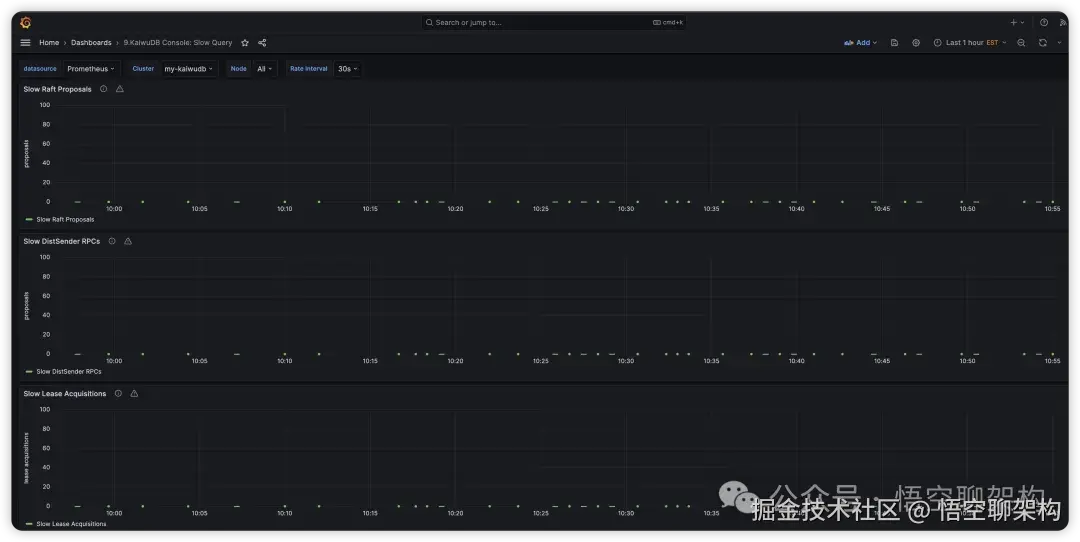Expand the my-kaiwudb Cluster dropdown
This screenshot has height=542, width=1080.
188,69
